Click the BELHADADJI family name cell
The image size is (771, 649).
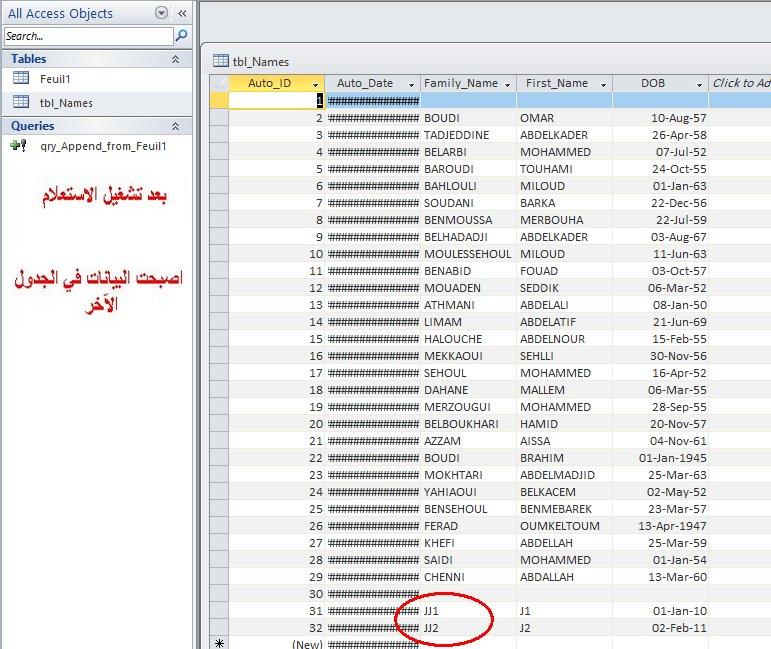click(x=468, y=237)
